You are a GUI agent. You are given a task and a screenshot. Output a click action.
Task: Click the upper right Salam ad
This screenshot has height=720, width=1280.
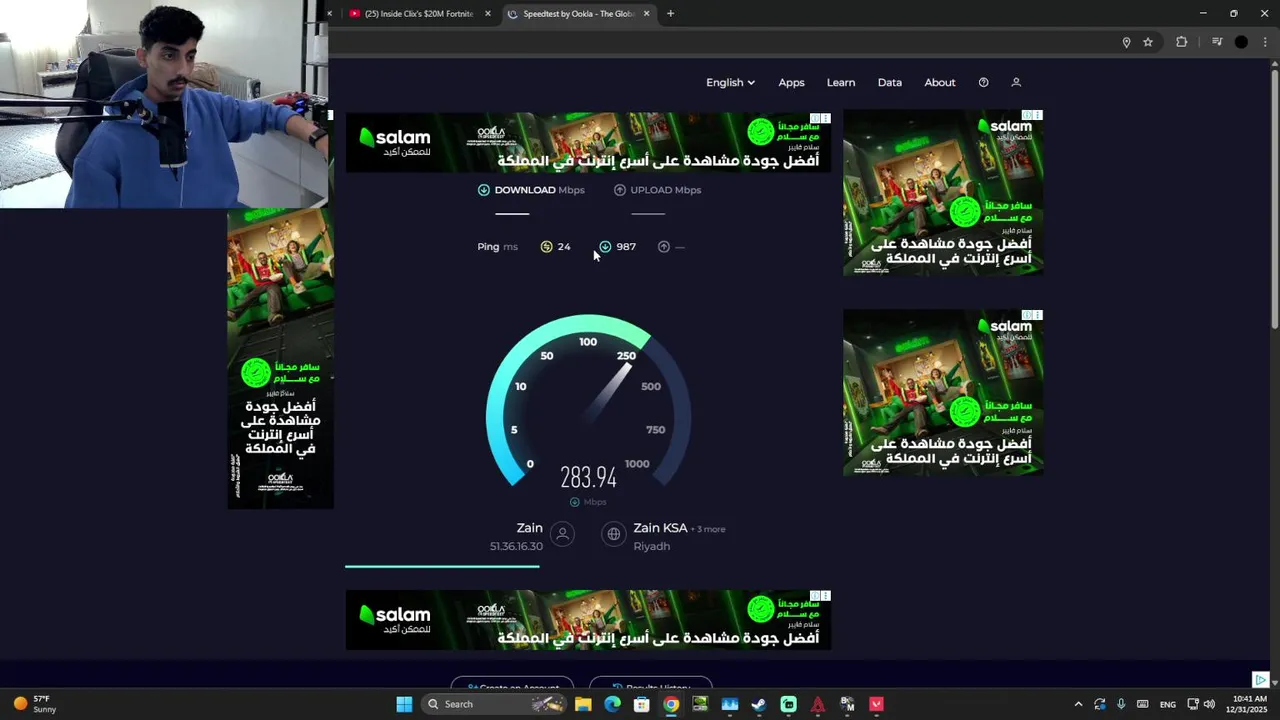(943, 192)
